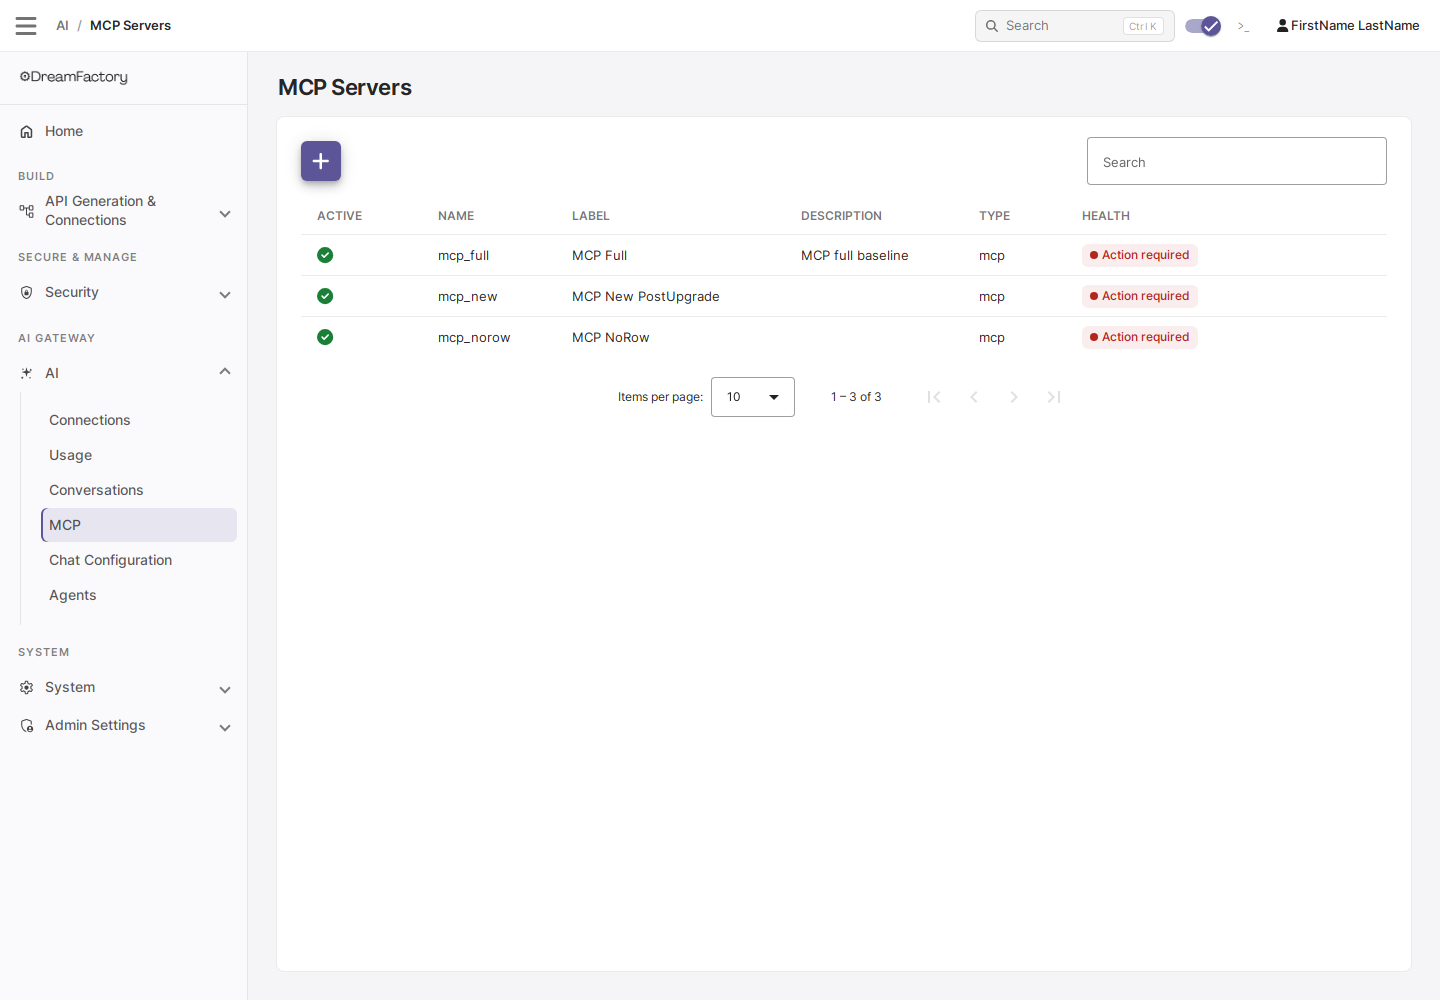Viewport: 1440px width, 1000px height.
Task: Open the hamburger navigation menu
Action: (x=26, y=26)
